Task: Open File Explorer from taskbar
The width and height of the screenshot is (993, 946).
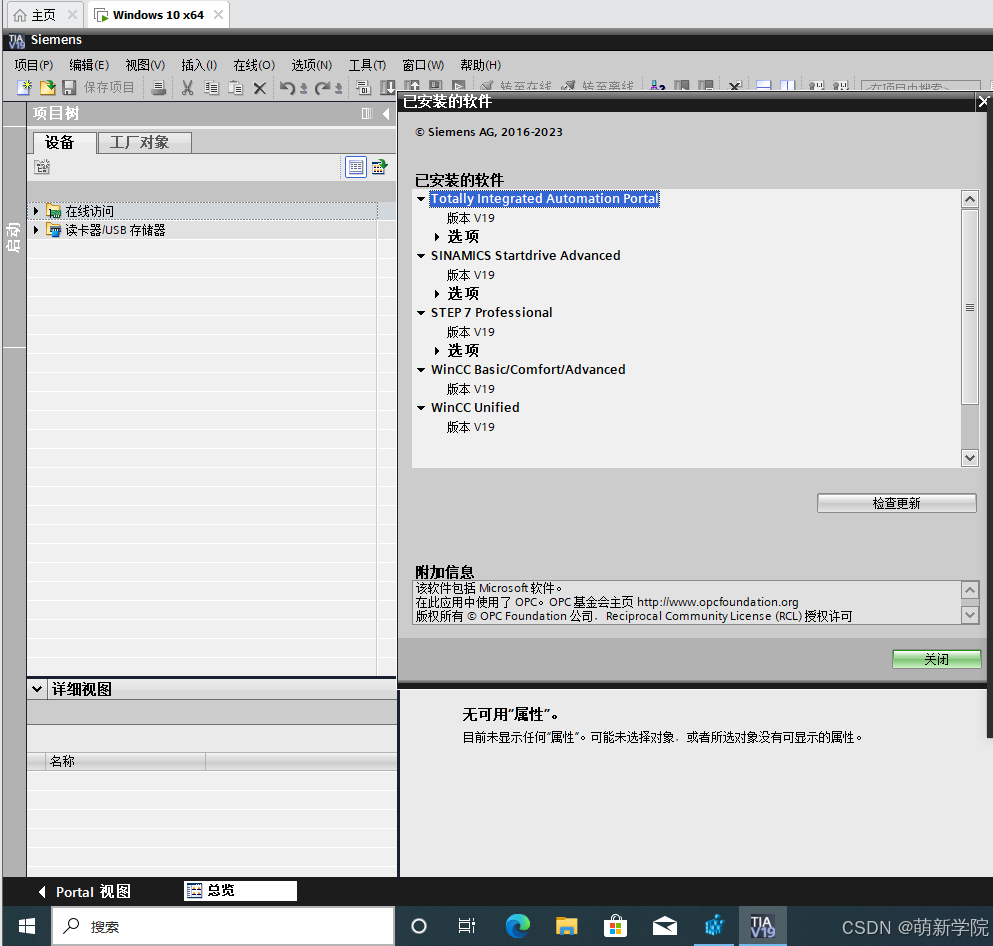Action: pos(566,926)
